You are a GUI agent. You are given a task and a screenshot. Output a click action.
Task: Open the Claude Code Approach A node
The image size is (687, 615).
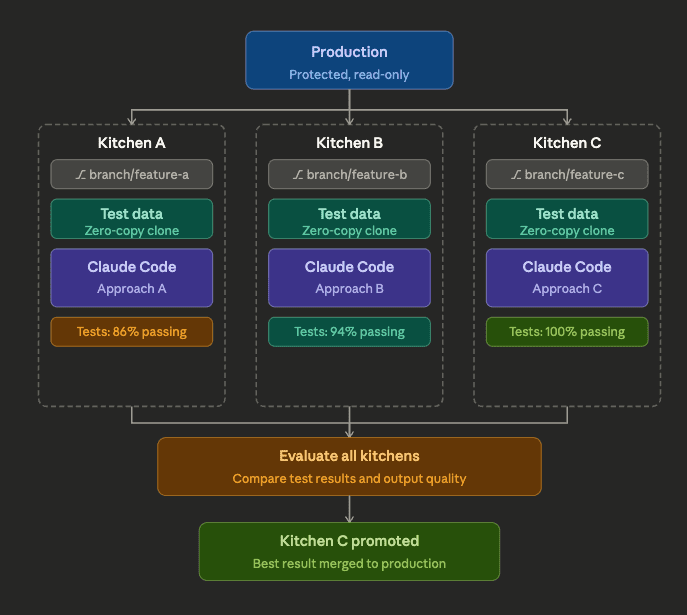coord(132,277)
